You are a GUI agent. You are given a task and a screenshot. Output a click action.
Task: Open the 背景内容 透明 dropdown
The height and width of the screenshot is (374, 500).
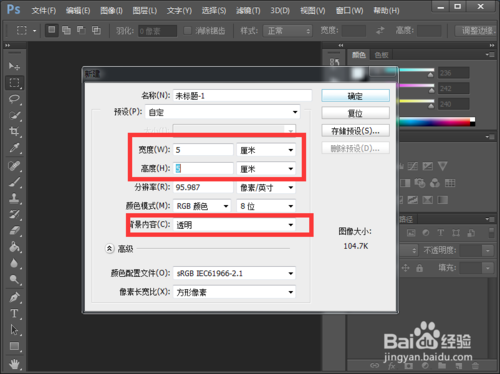(234, 225)
